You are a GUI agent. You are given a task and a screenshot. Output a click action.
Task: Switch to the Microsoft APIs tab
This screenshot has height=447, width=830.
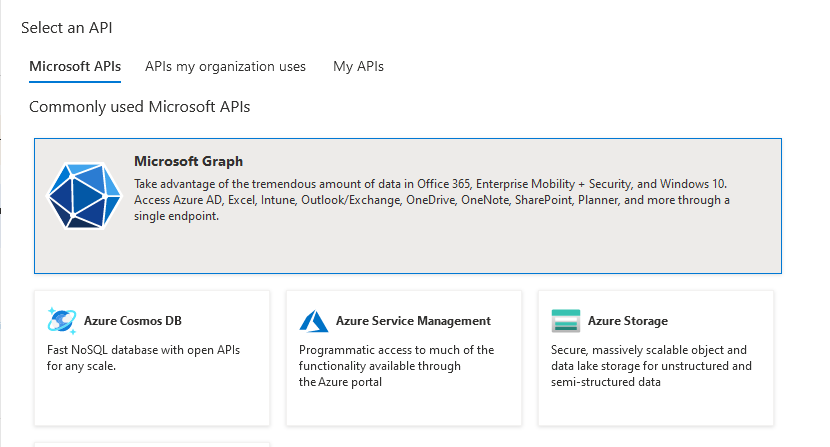coord(75,67)
